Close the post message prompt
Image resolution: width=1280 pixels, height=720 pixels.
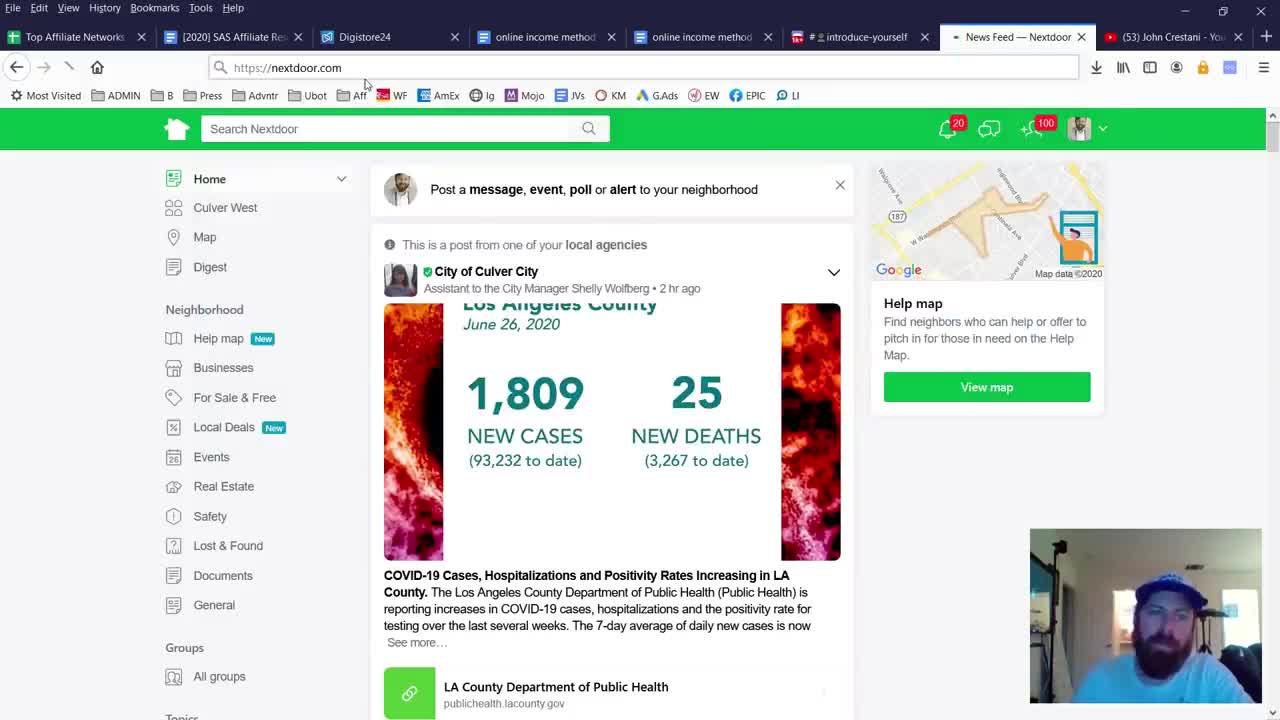tap(840, 185)
